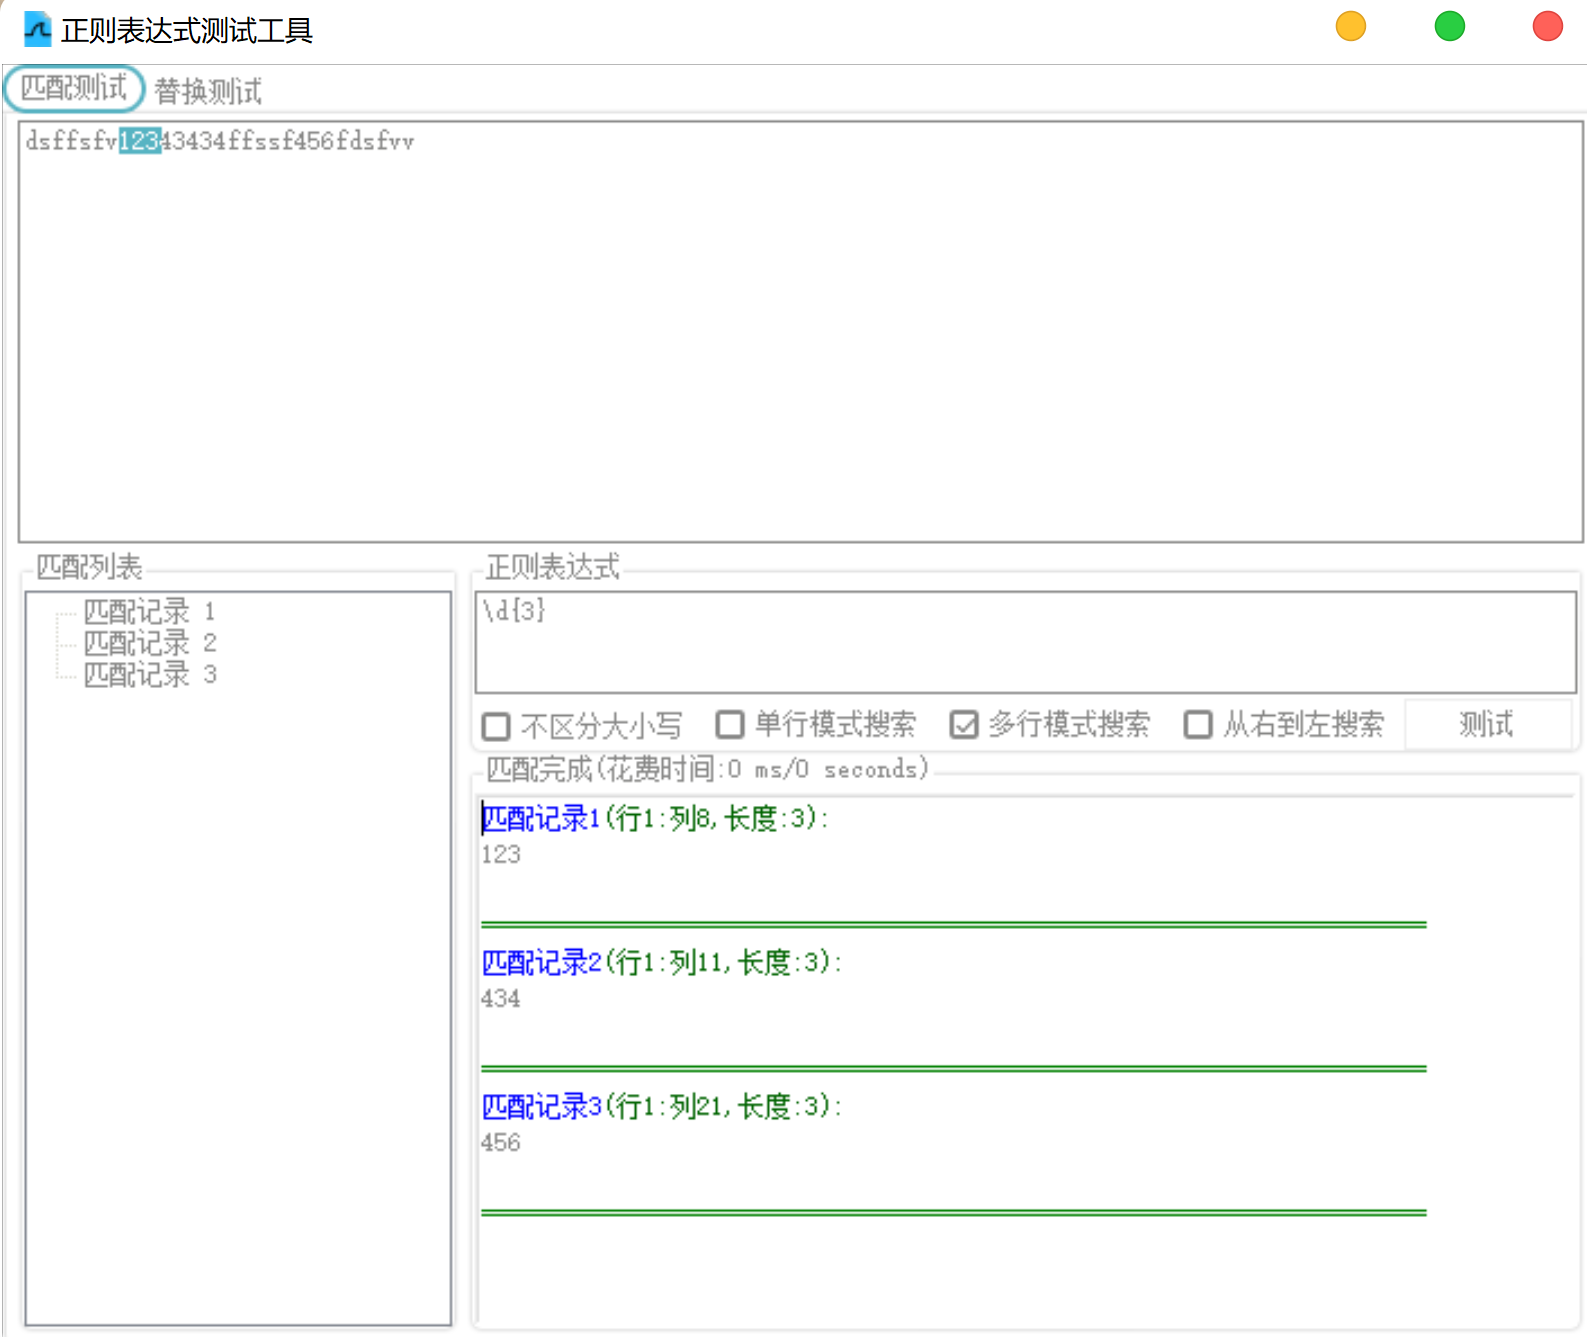Click the green maximize window button
The width and height of the screenshot is (1587, 1337).
coord(1449,26)
